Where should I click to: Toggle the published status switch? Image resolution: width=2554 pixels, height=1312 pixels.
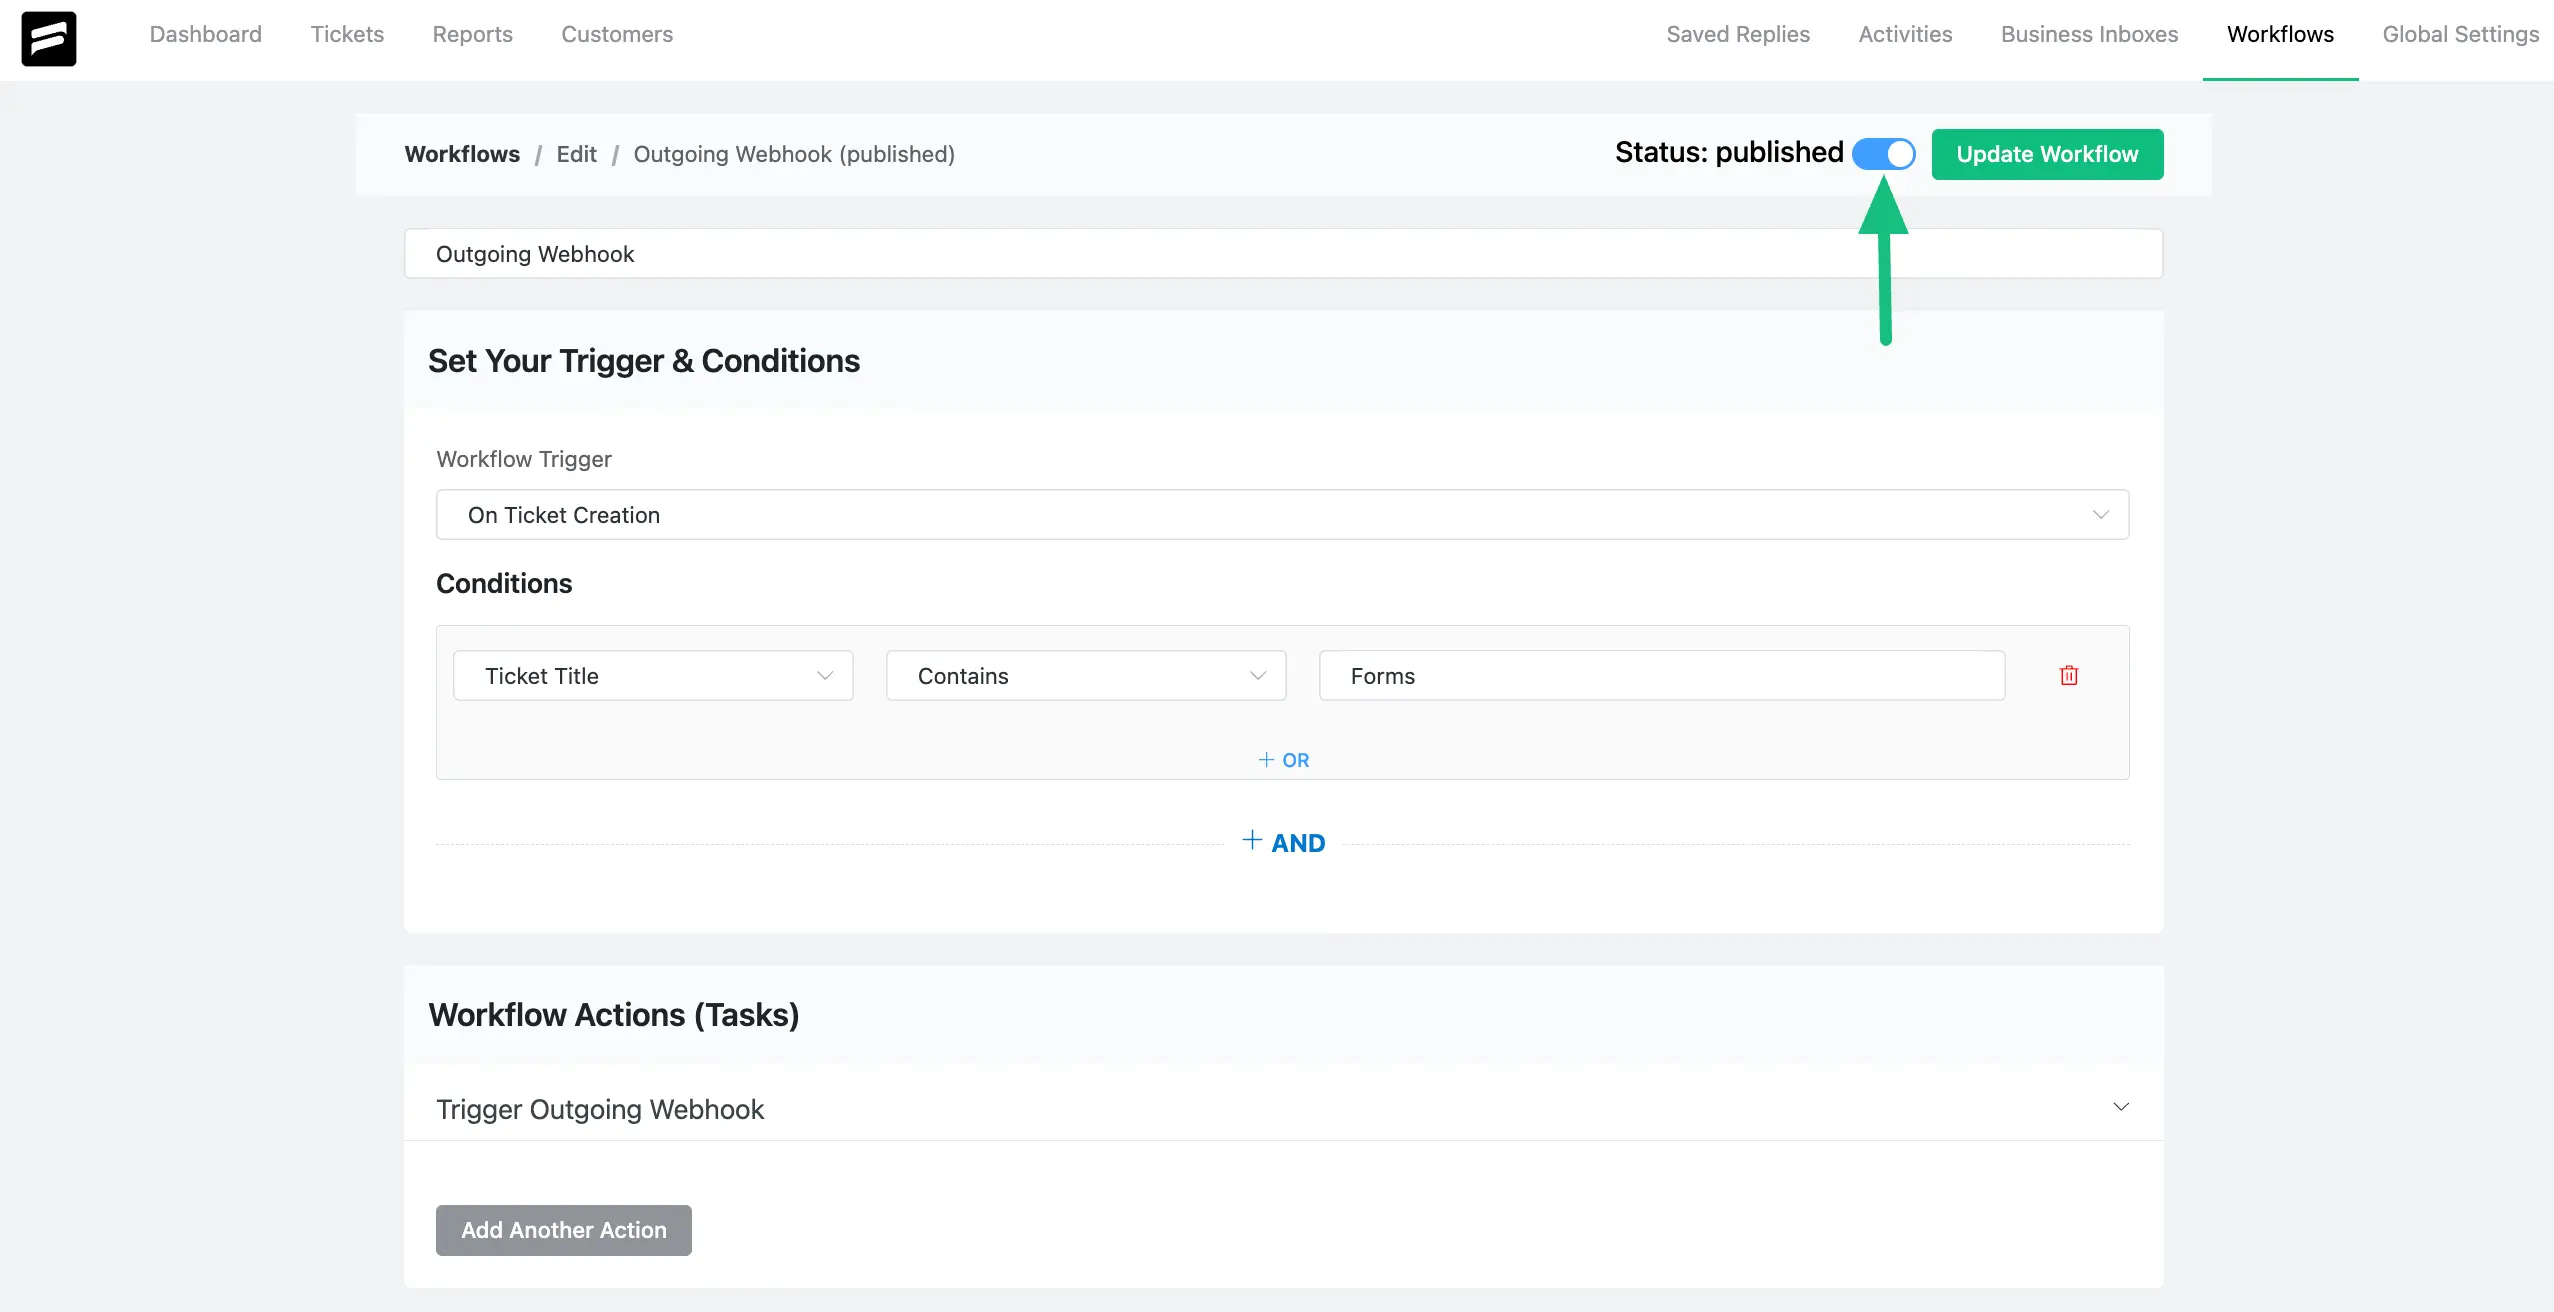[x=1883, y=154]
